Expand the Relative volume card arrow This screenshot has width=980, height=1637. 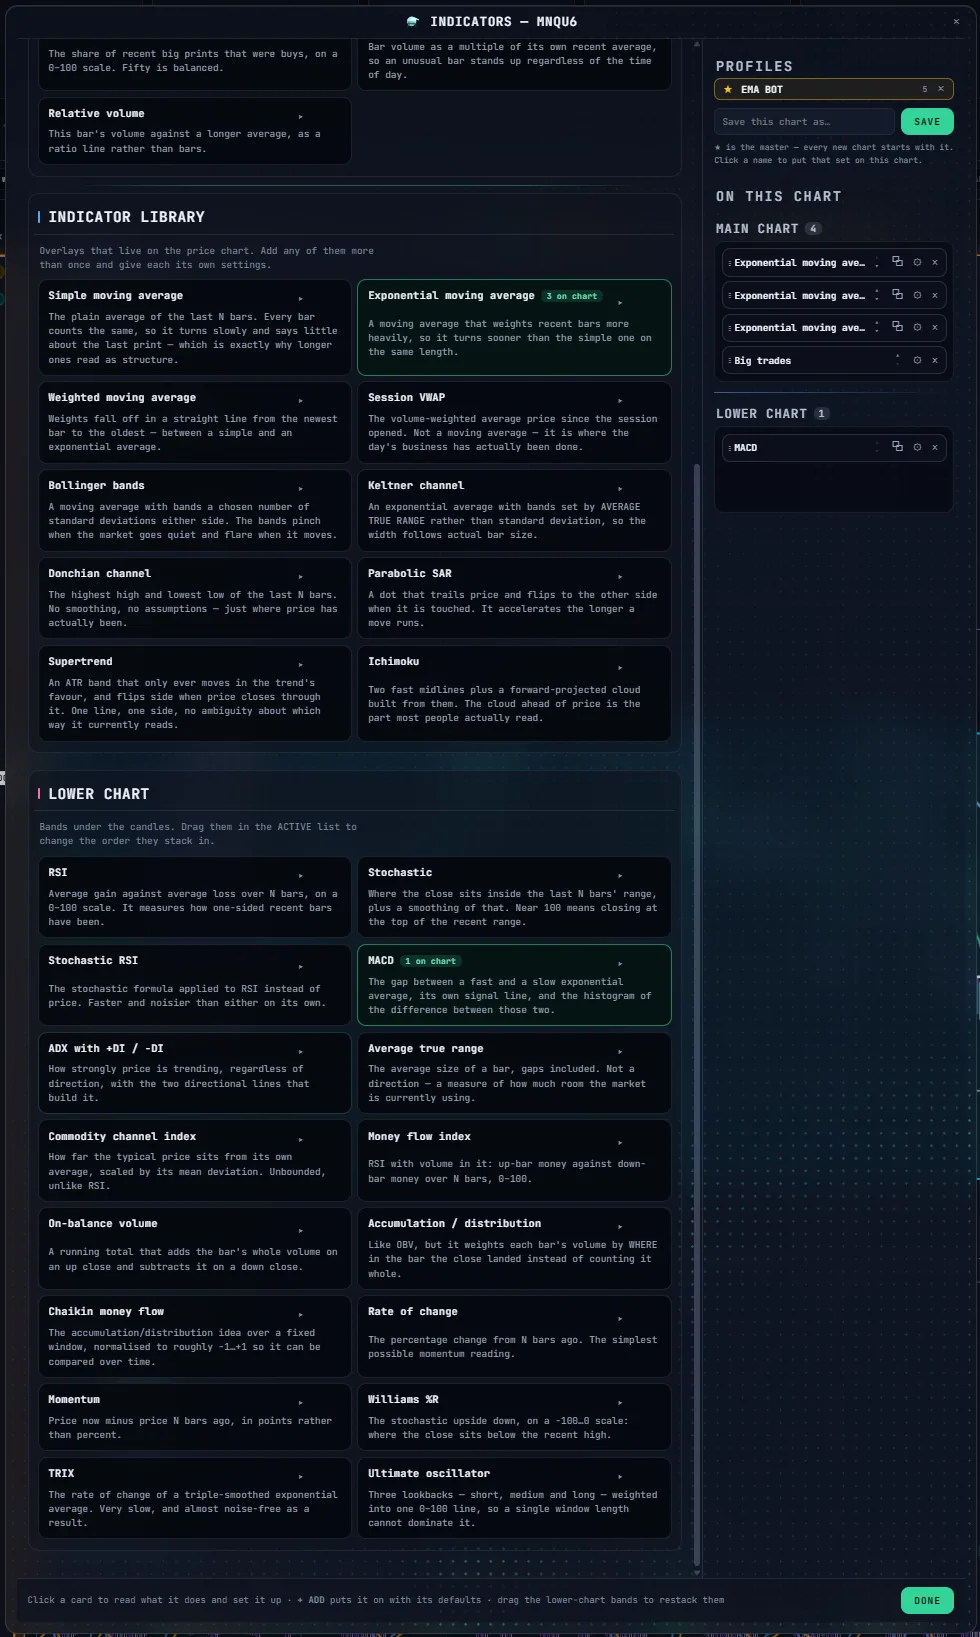[300, 116]
